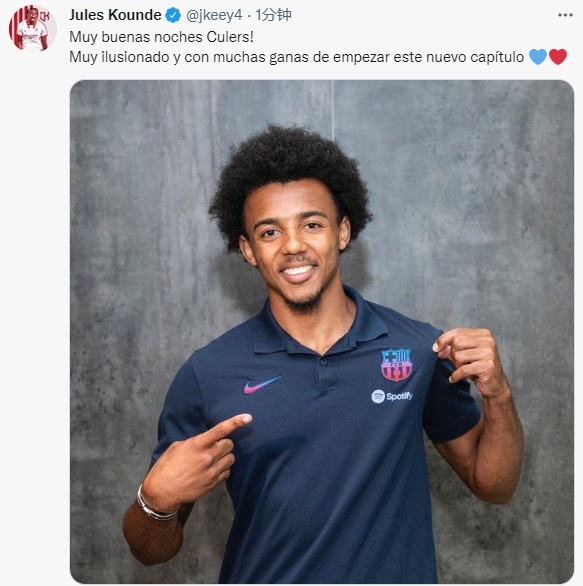Click the polo shirt collar button
The width and height of the screenshot is (583, 586).
click(323, 361)
